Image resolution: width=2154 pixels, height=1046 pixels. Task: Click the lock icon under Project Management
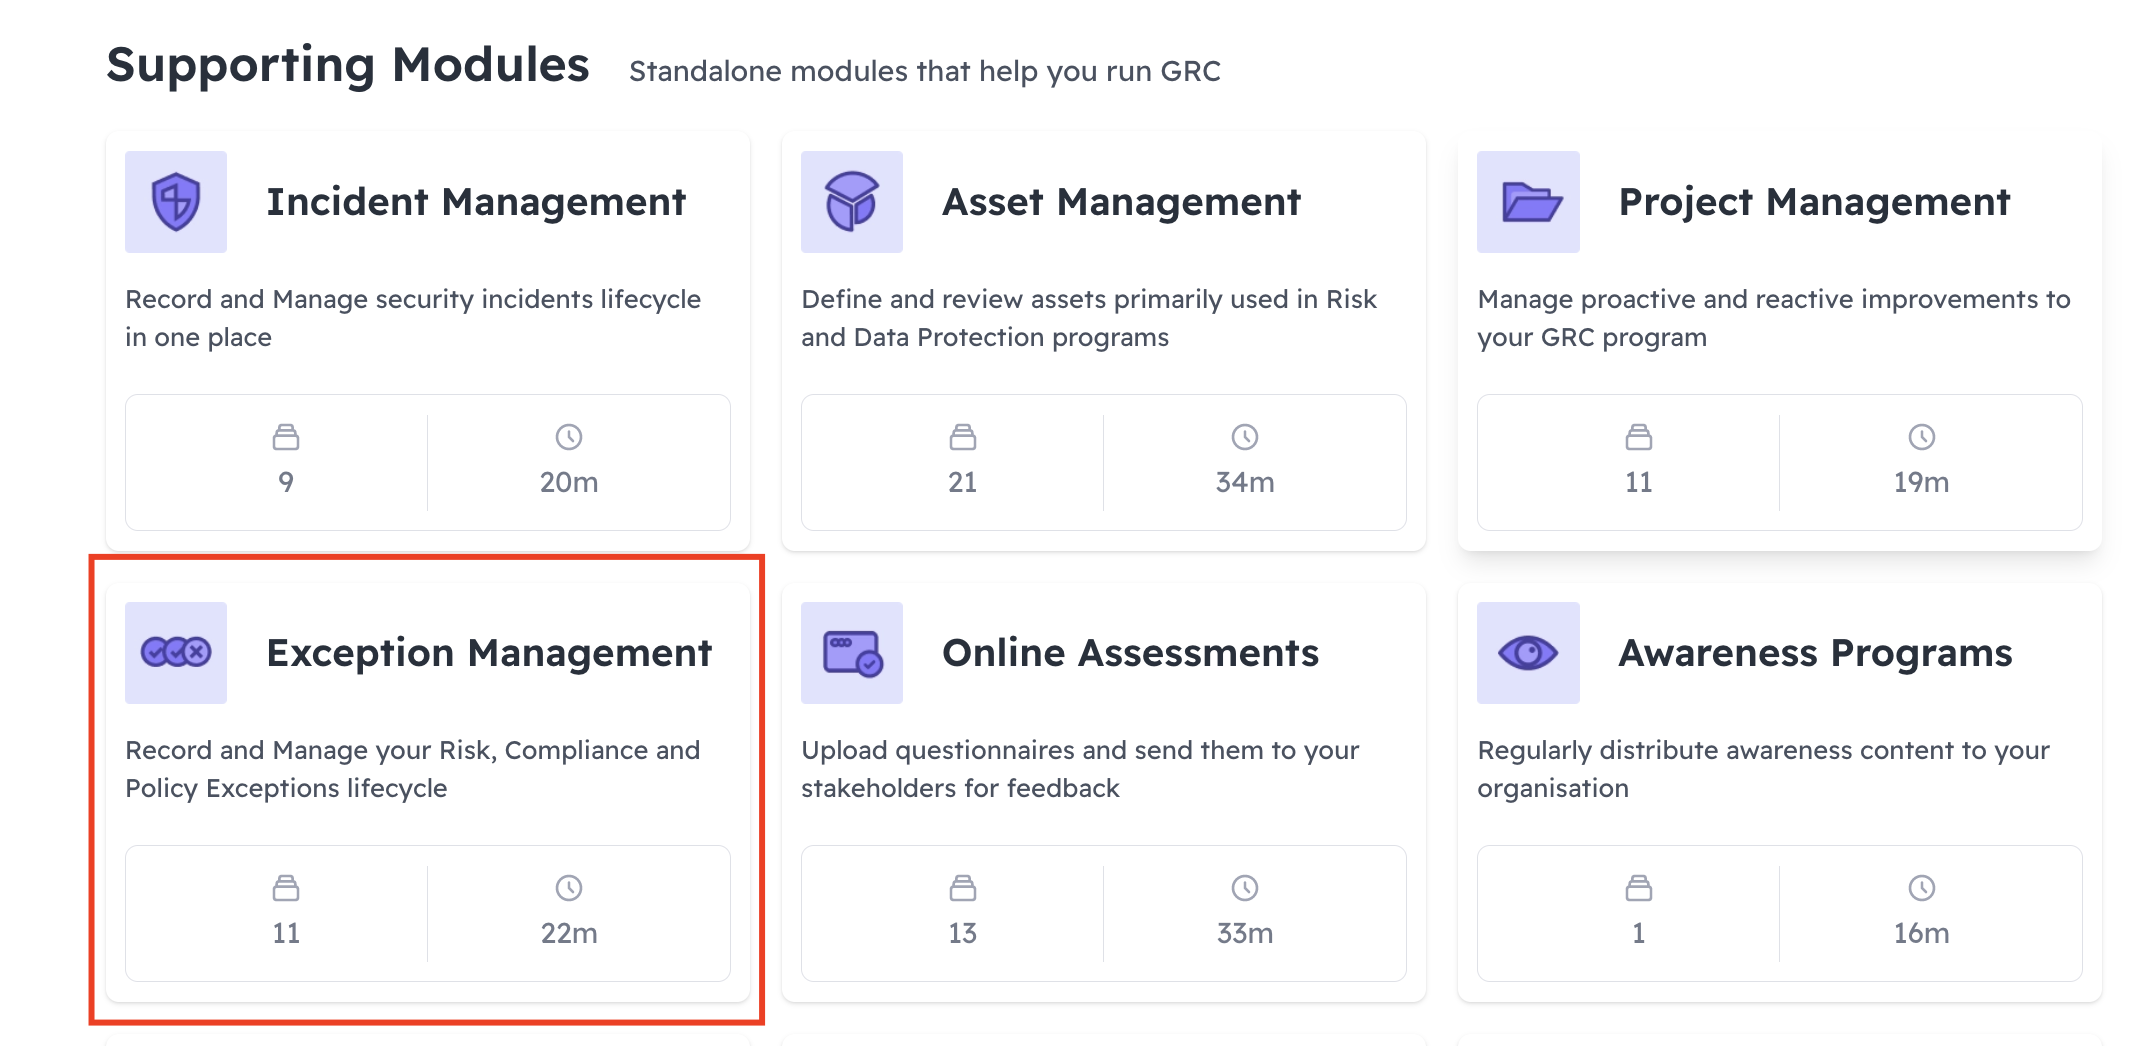tap(1638, 437)
